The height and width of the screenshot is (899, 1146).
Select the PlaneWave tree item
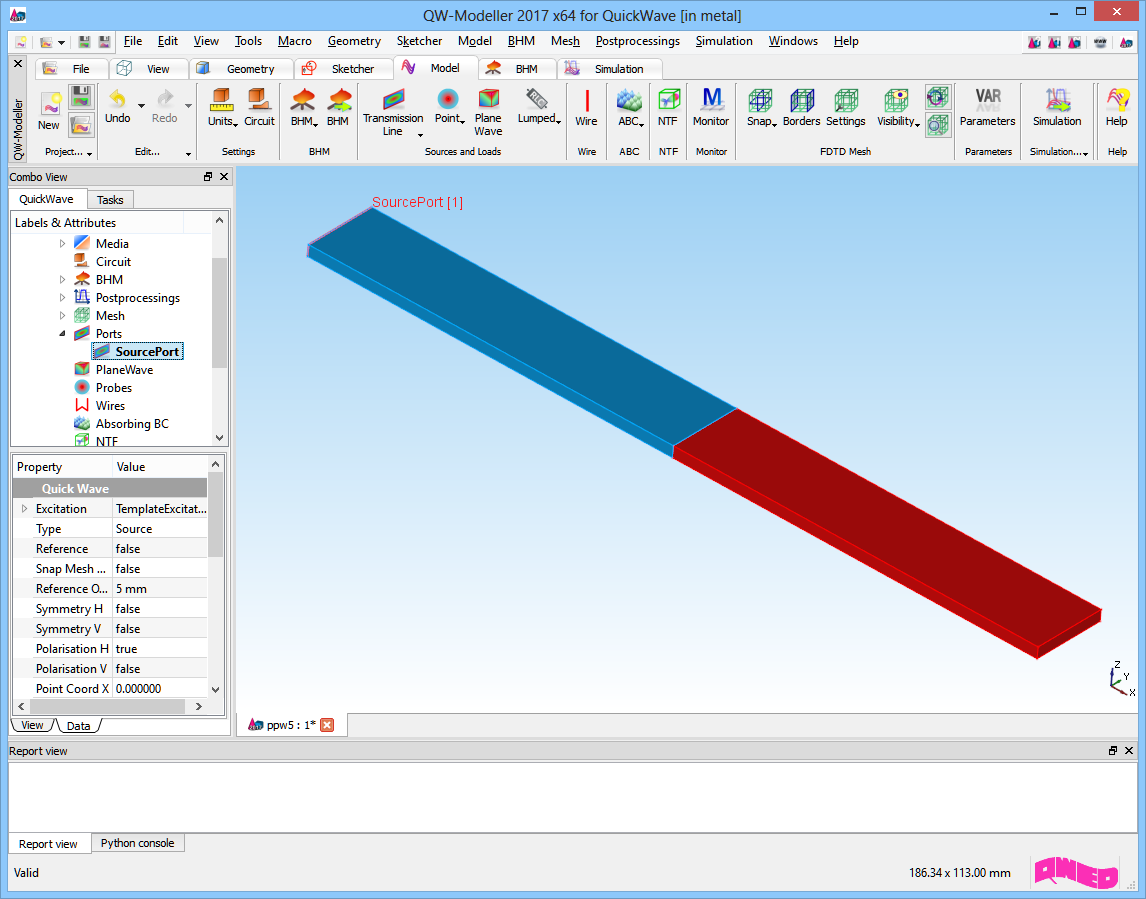(114, 370)
